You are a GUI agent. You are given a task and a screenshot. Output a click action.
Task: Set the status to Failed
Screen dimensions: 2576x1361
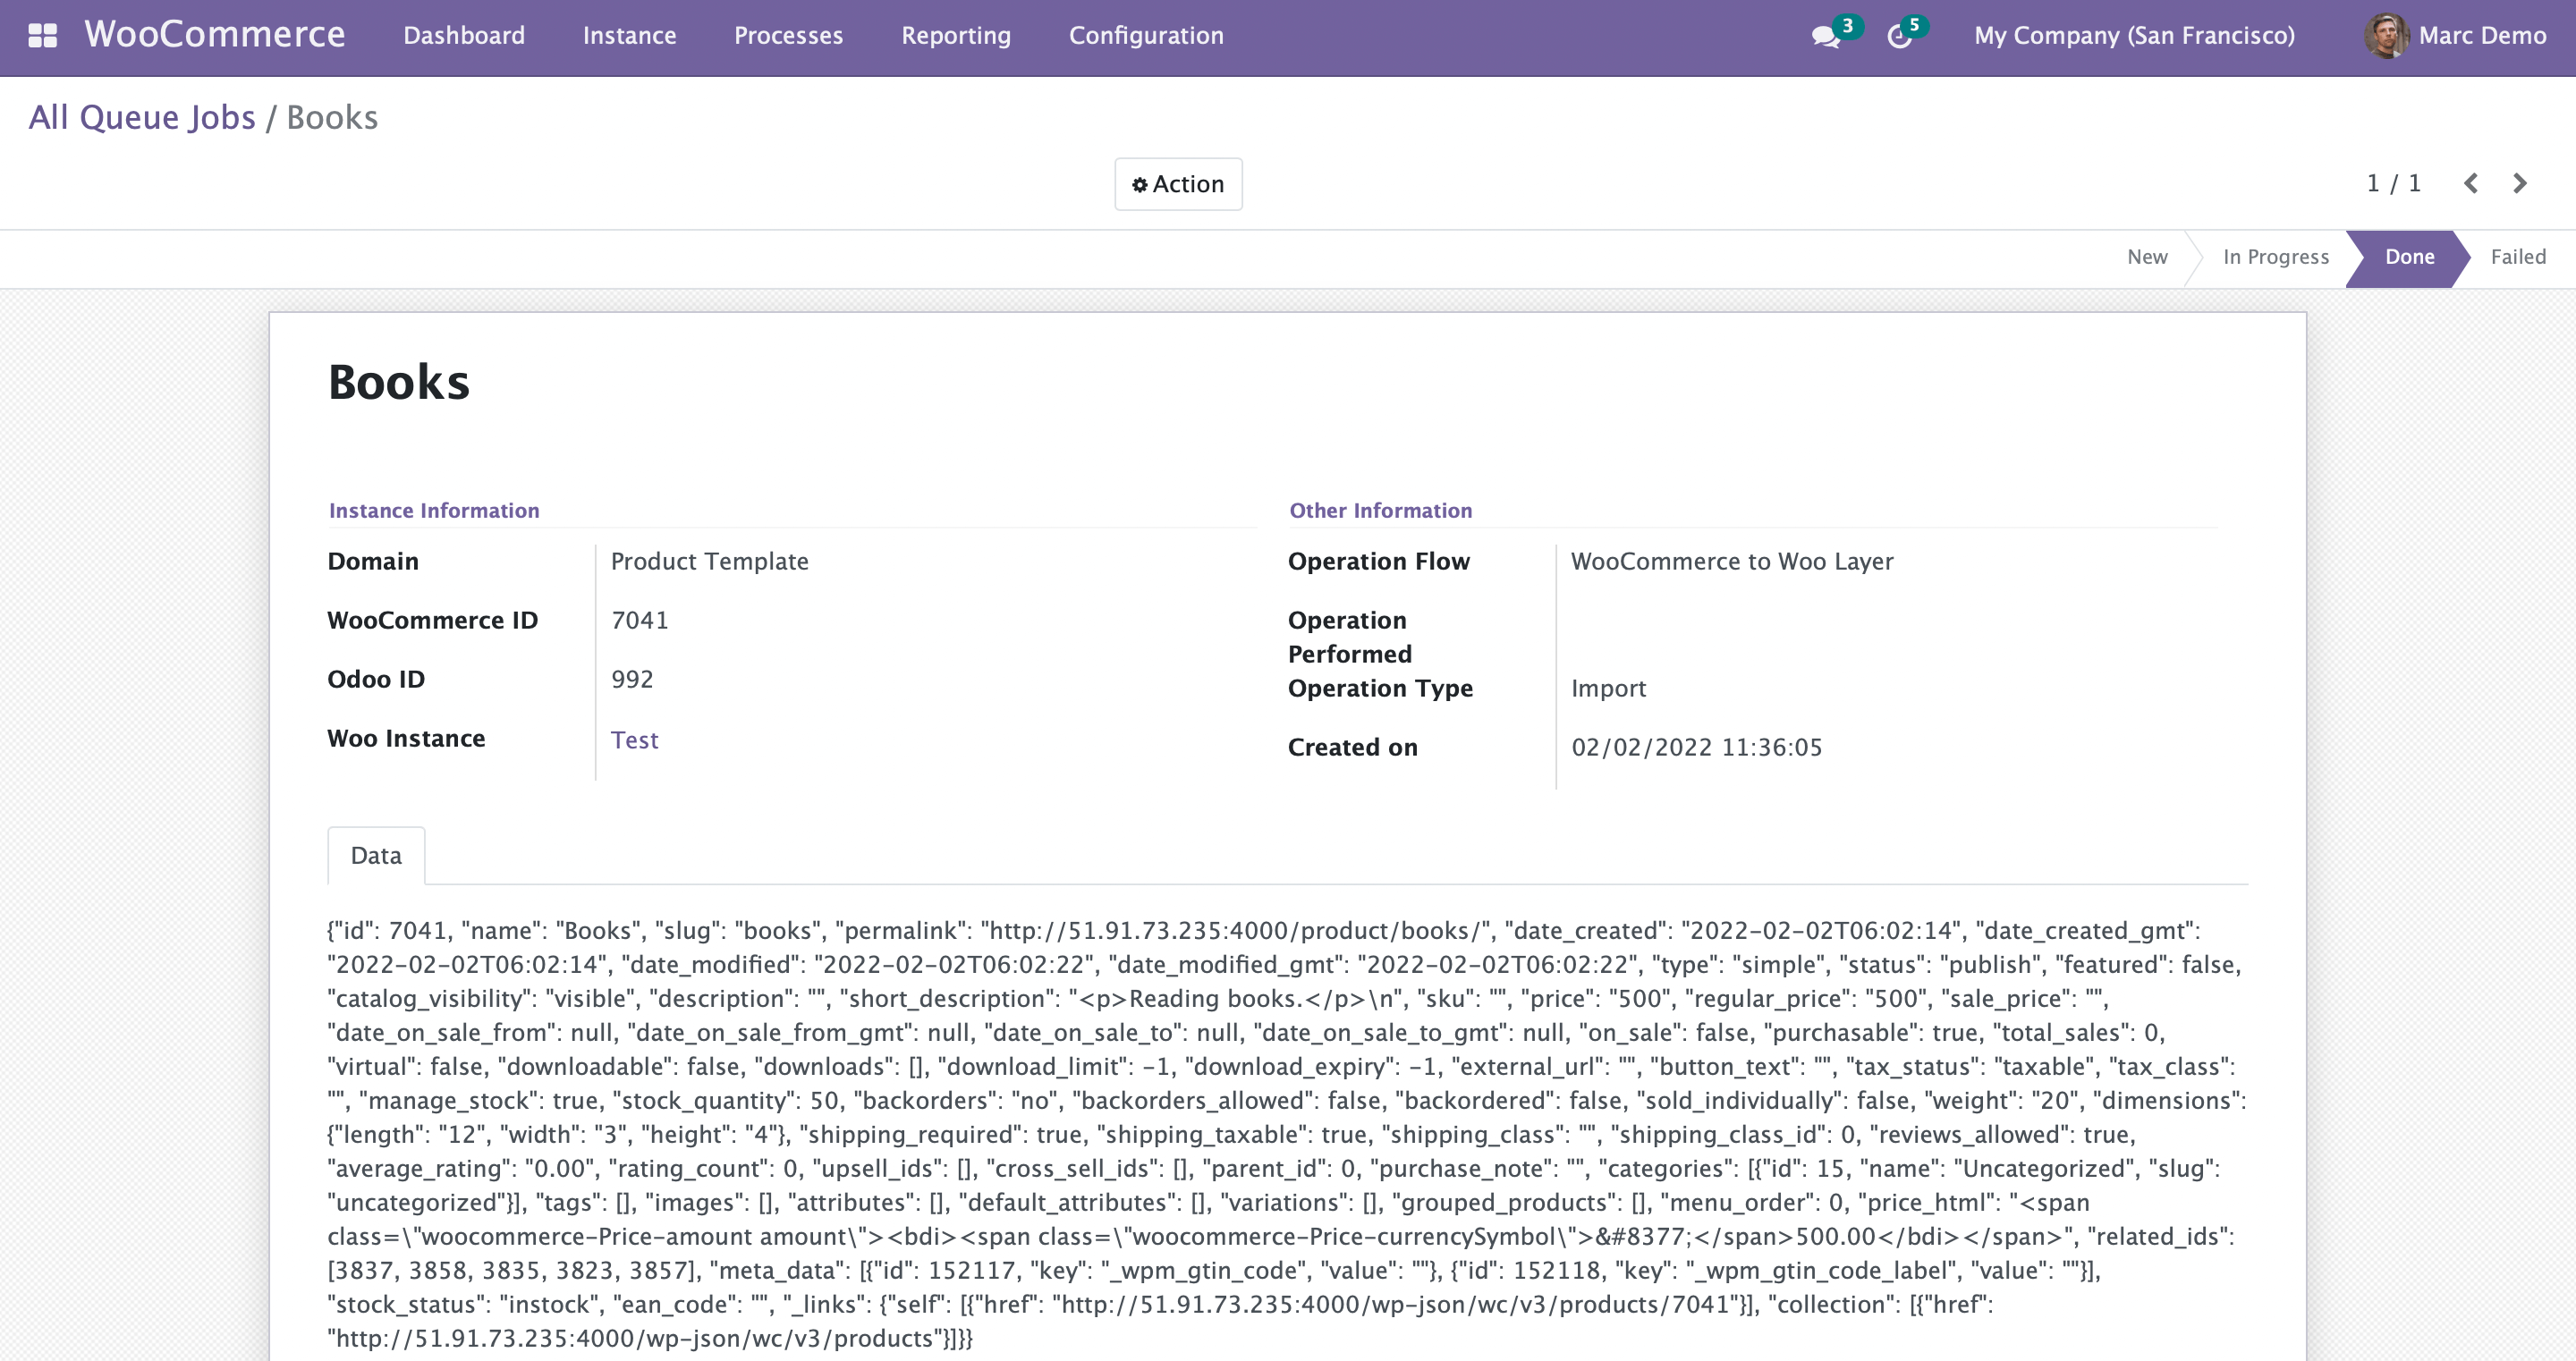2517,257
